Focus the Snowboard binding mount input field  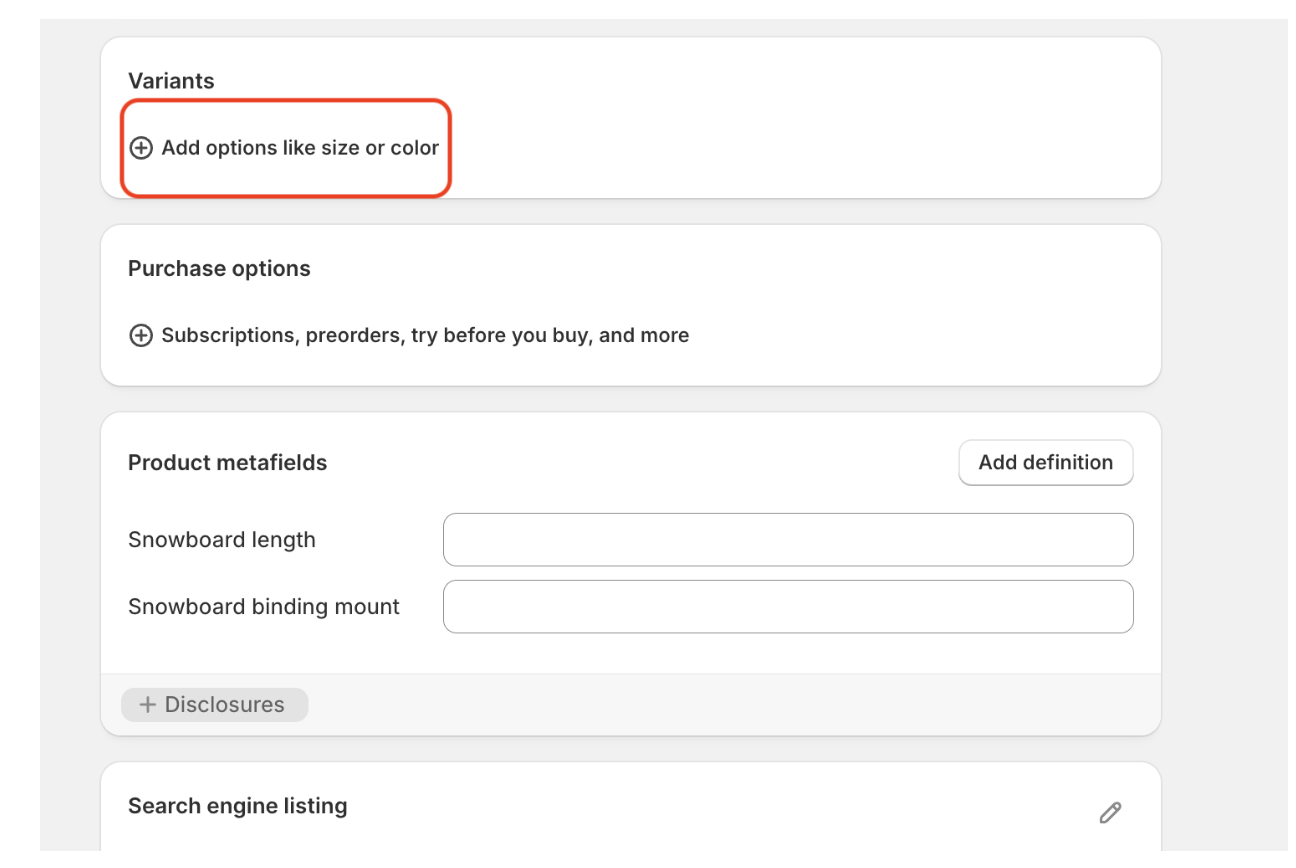[x=788, y=607]
